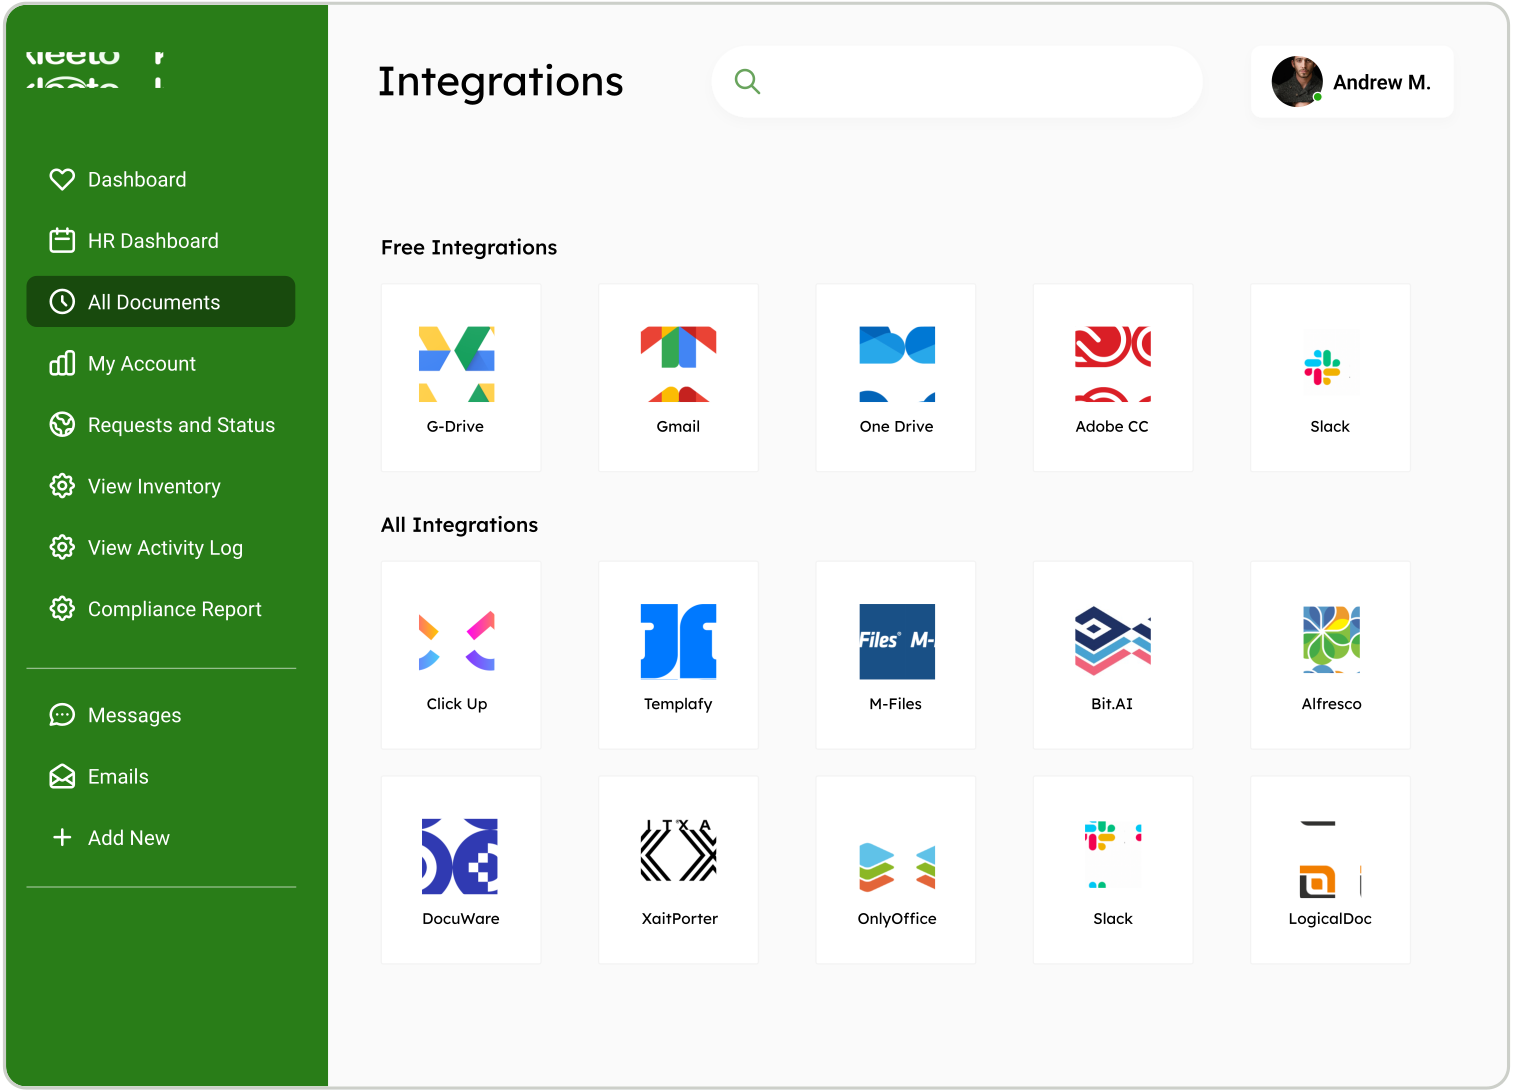Open the LogicalDoc integration card
This screenshot has width=1513, height=1091.
pos(1330,870)
